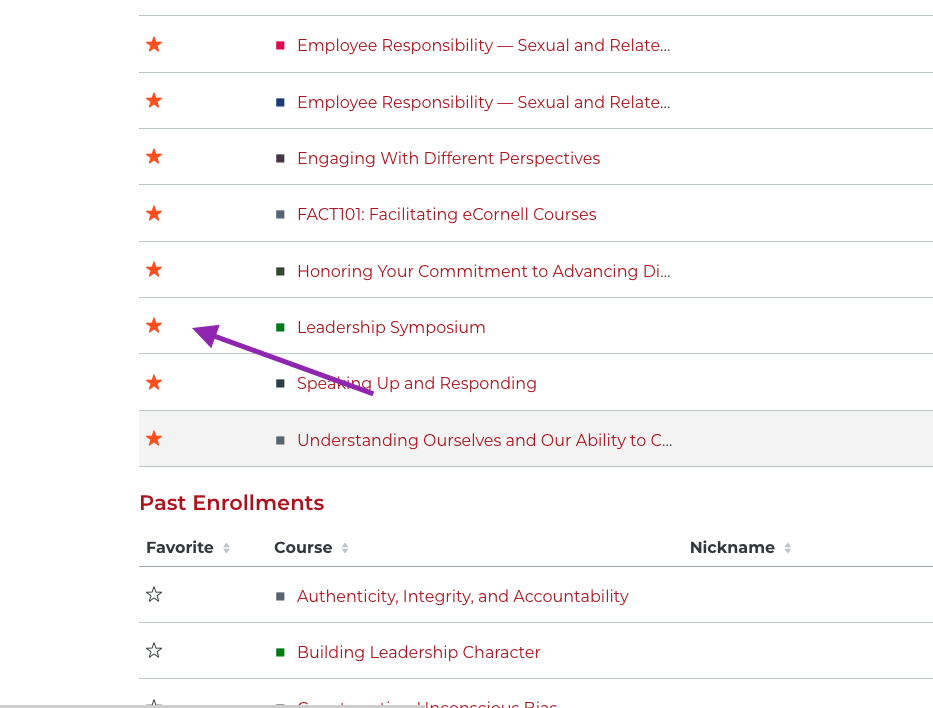Toggle favorite star for Speaking Up and Responding

[154, 382]
